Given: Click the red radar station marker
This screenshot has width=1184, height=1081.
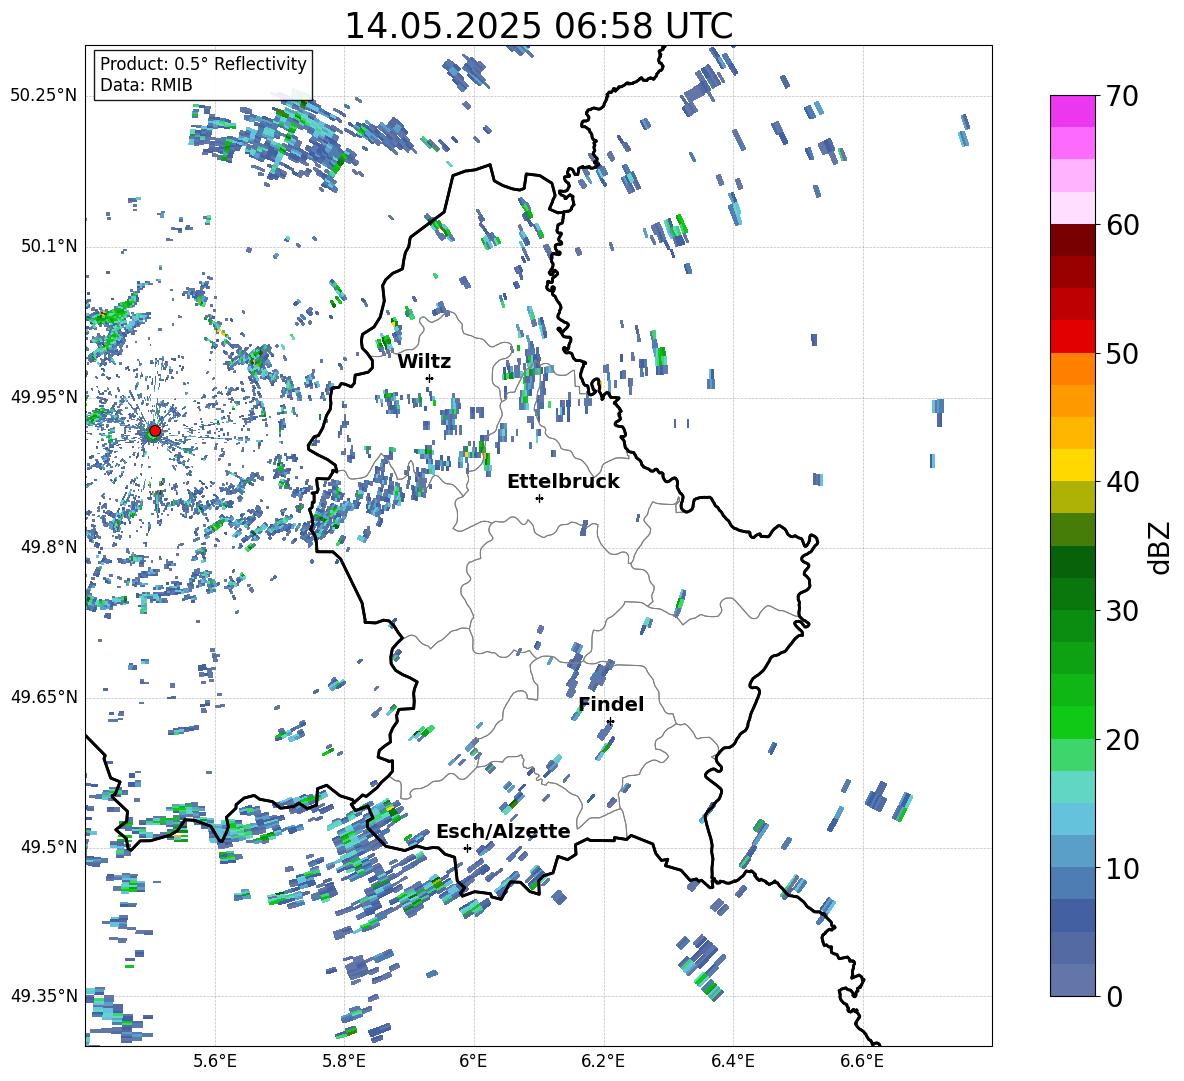Looking at the screenshot, I should pyautogui.click(x=155, y=431).
